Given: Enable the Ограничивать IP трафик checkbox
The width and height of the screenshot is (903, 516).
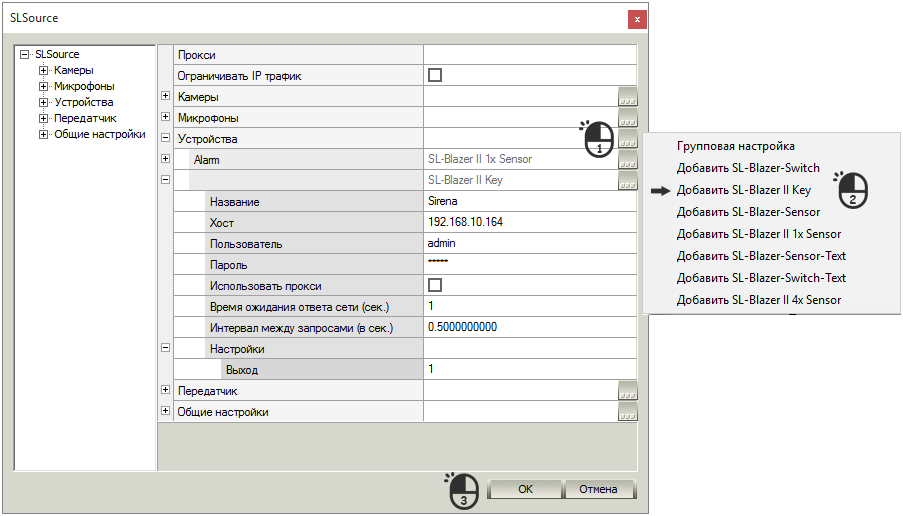Looking at the screenshot, I should tap(435, 75).
